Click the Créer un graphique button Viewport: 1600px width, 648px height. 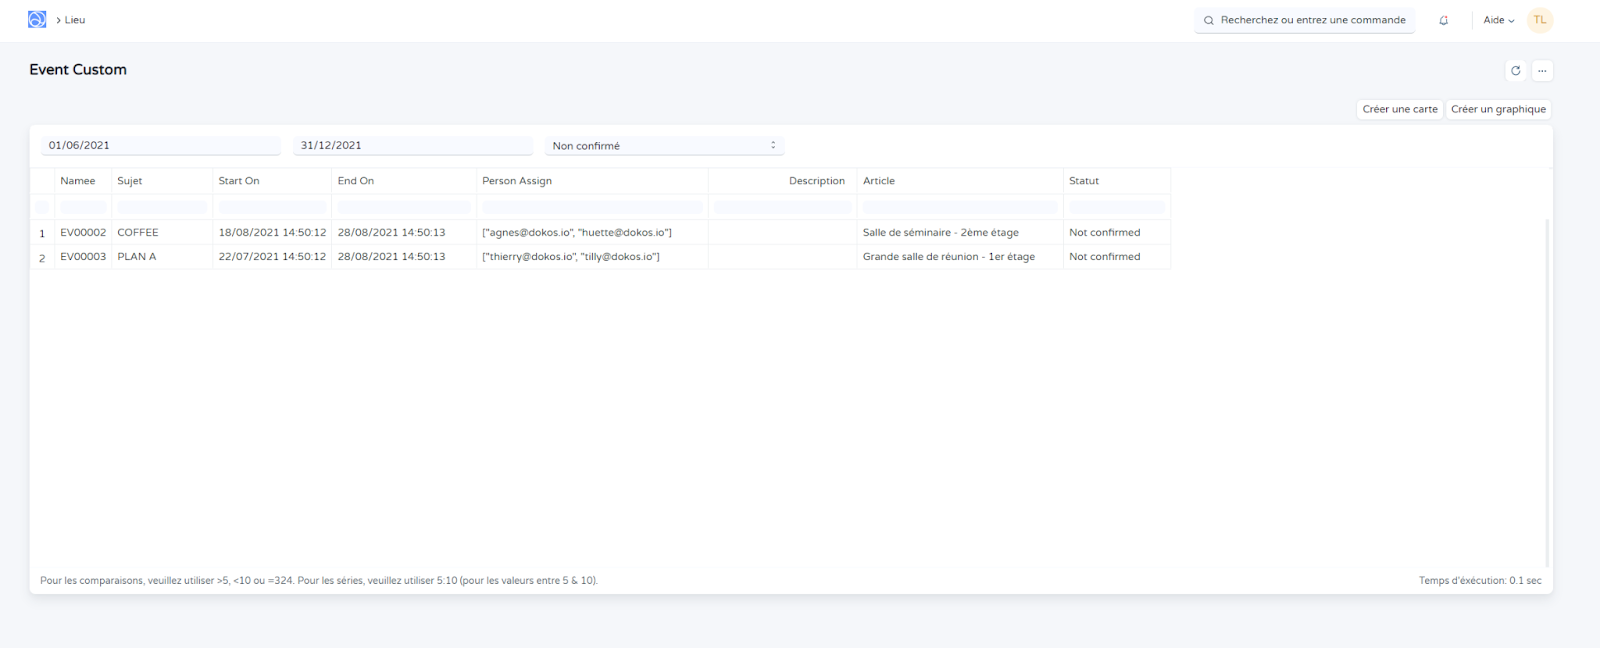pyautogui.click(x=1498, y=109)
